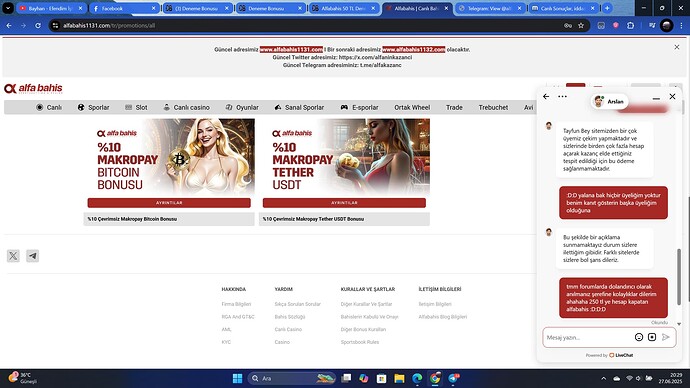Screen dimensions: 690x388
Task: Open the browser extensions puzzle icon
Action: point(630,26)
